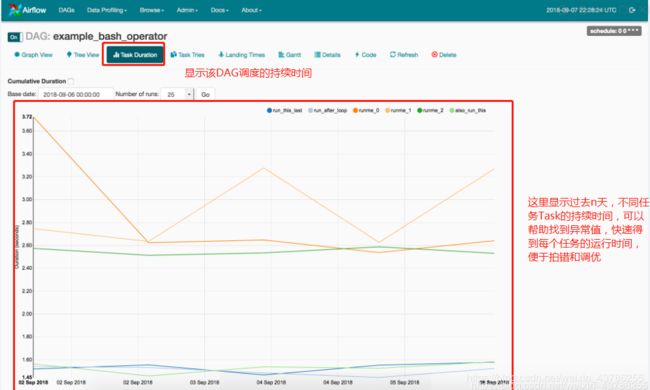Toggle the DAG On switch
Image resolution: width=650 pixels, height=390 pixels.
[x=15, y=37]
